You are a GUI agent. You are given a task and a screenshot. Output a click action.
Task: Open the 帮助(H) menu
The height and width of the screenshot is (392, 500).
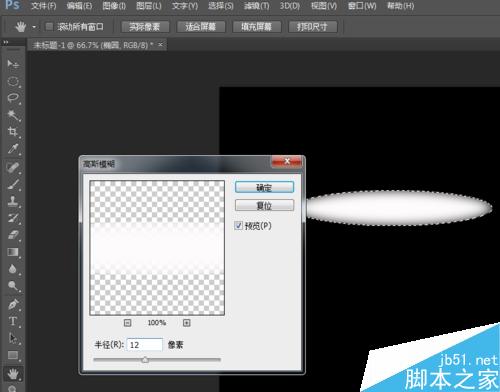(x=400, y=6)
